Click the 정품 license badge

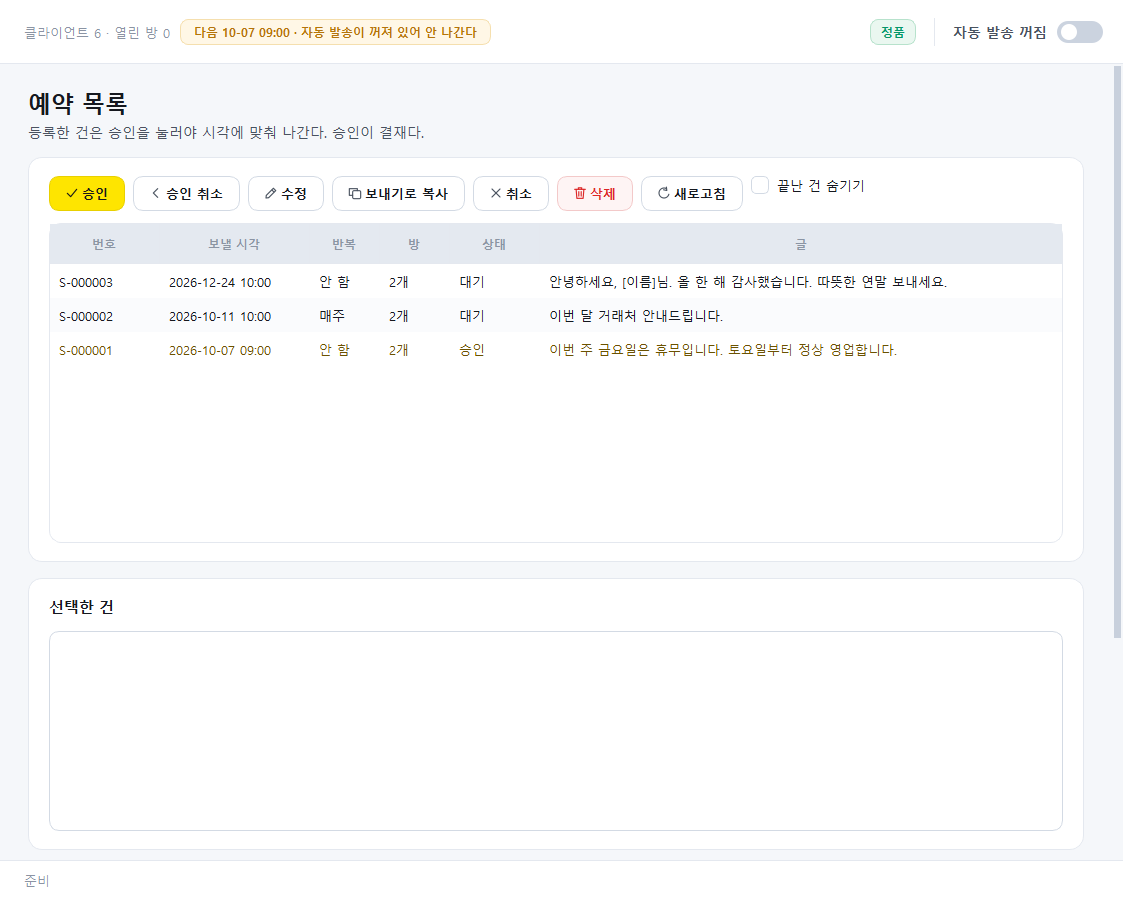click(x=892, y=32)
